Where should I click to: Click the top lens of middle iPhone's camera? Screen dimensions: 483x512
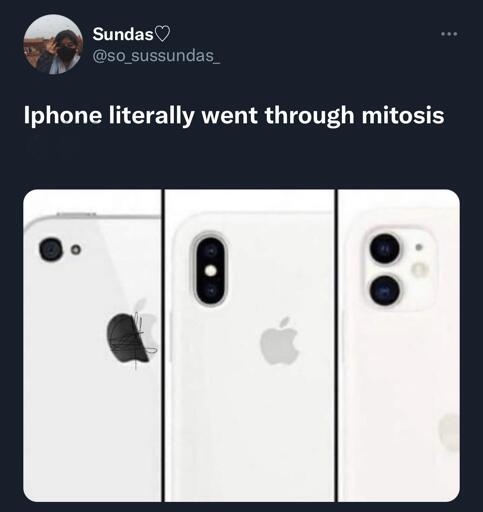coord(210,250)
